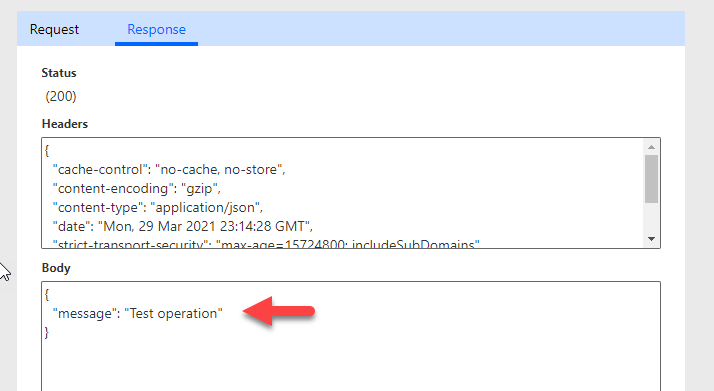
Task: Click the Body label
Action: pyautogui.click(x=56, y=268)
